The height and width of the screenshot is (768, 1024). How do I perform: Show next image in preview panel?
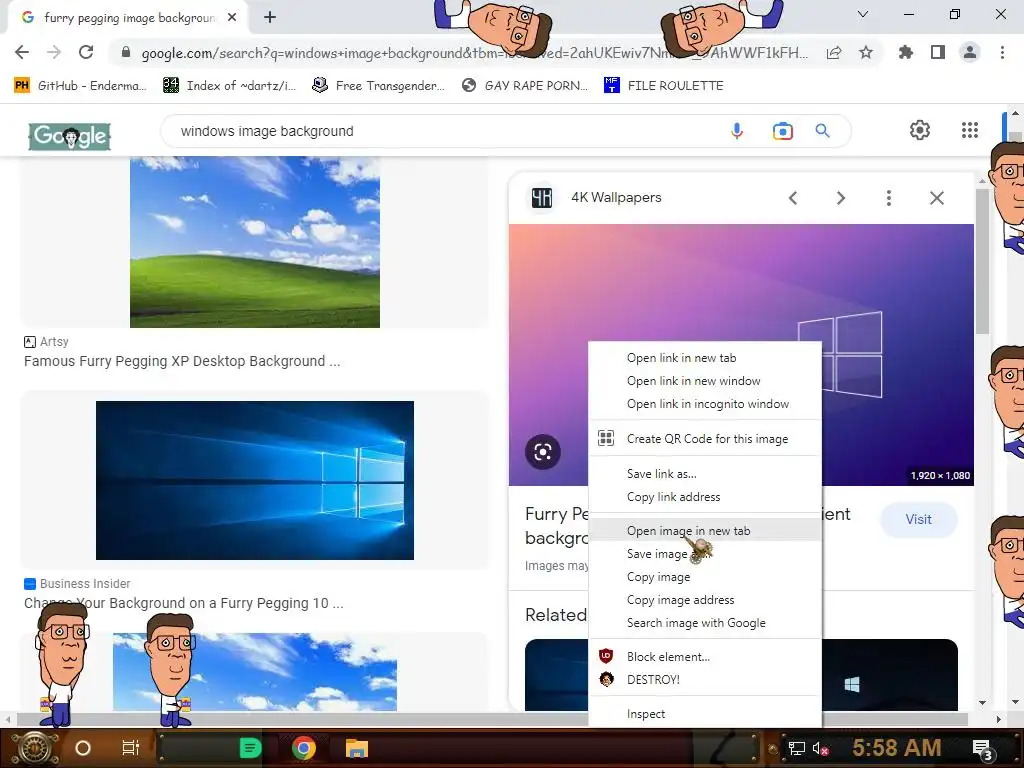(x=840, y=198)
